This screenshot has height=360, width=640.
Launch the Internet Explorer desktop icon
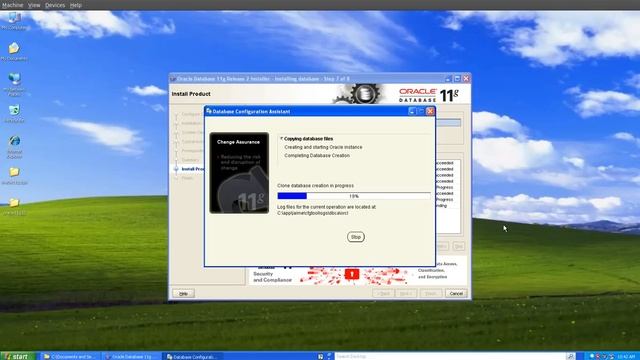click(x=14, y=147)
